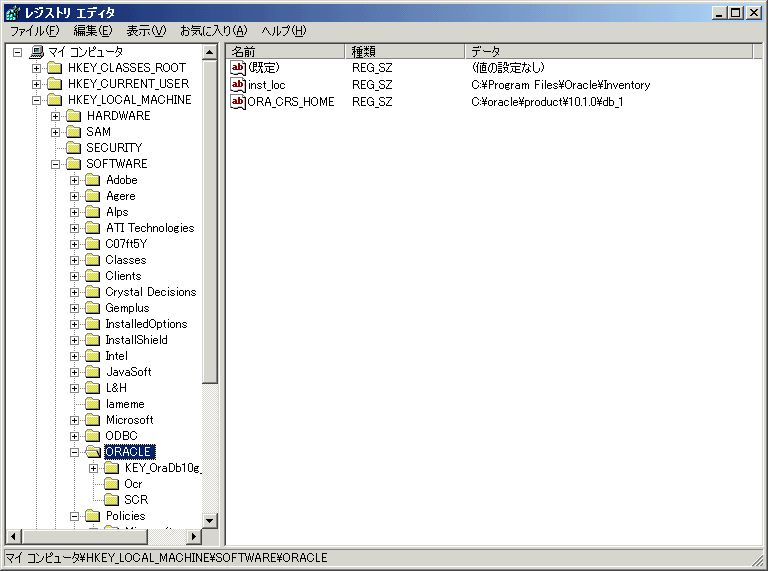
Task: Click the HKEY_CLASSES_ROOT folder icon
Action: tap(54, 68)
